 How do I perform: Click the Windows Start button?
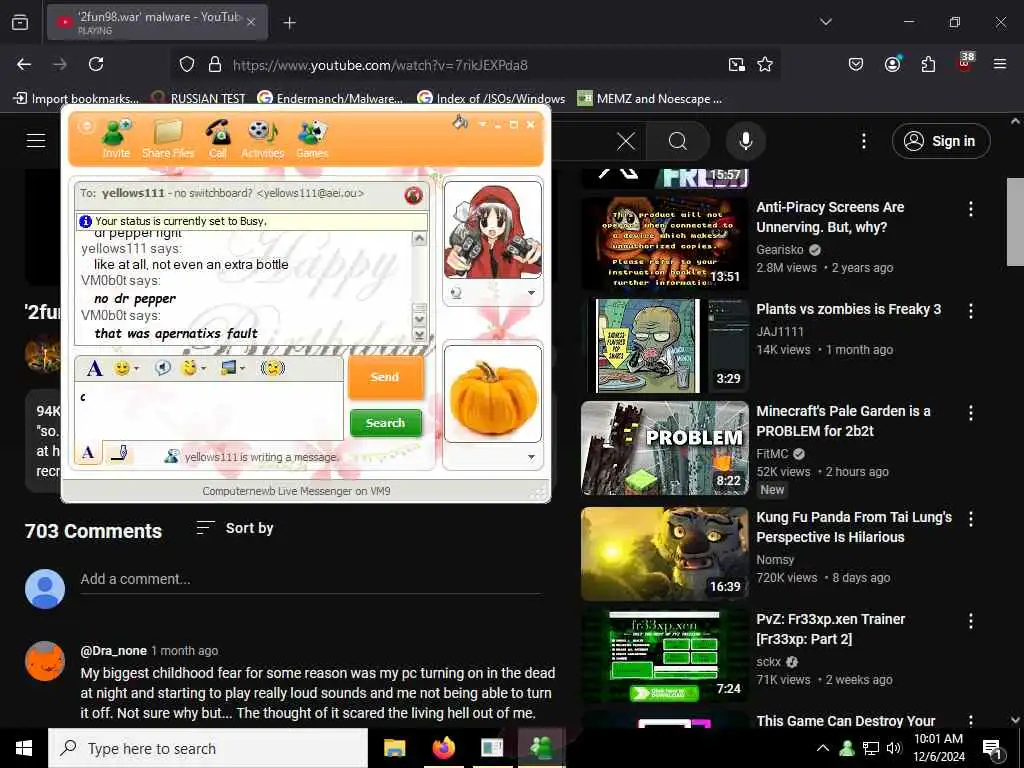pos(24,748)
